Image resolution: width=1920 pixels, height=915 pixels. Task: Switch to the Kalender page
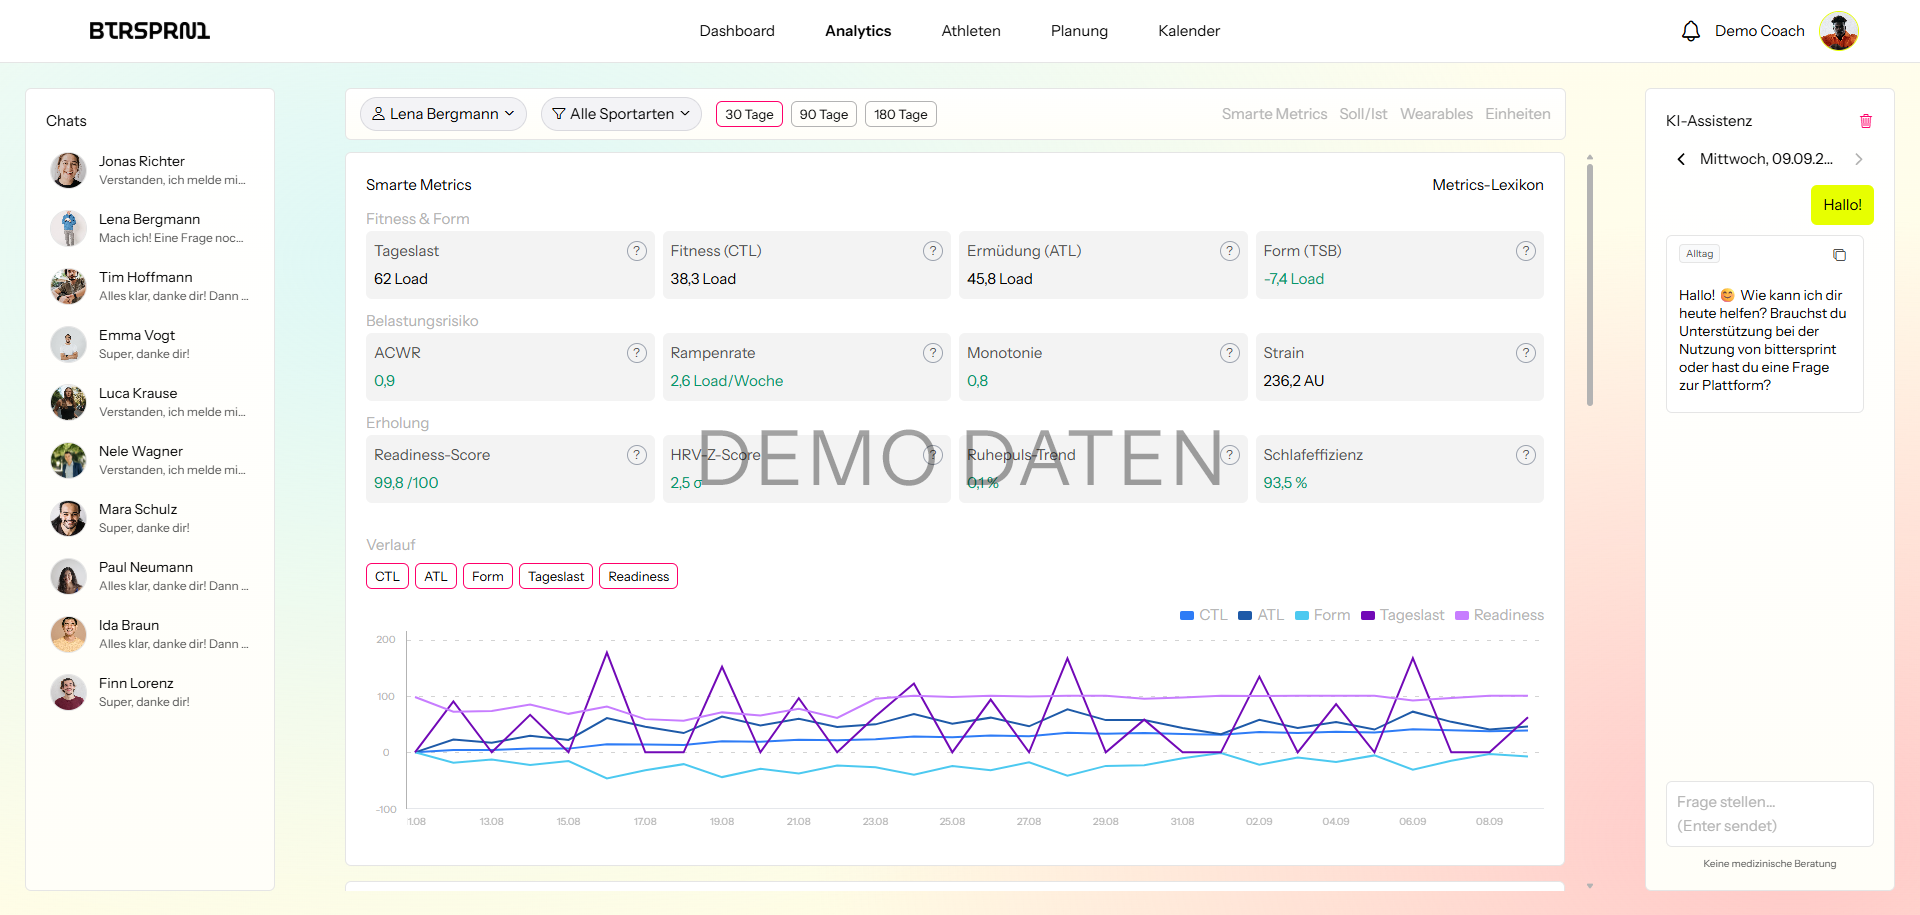pyautogui.click(x=1189, y=31)
